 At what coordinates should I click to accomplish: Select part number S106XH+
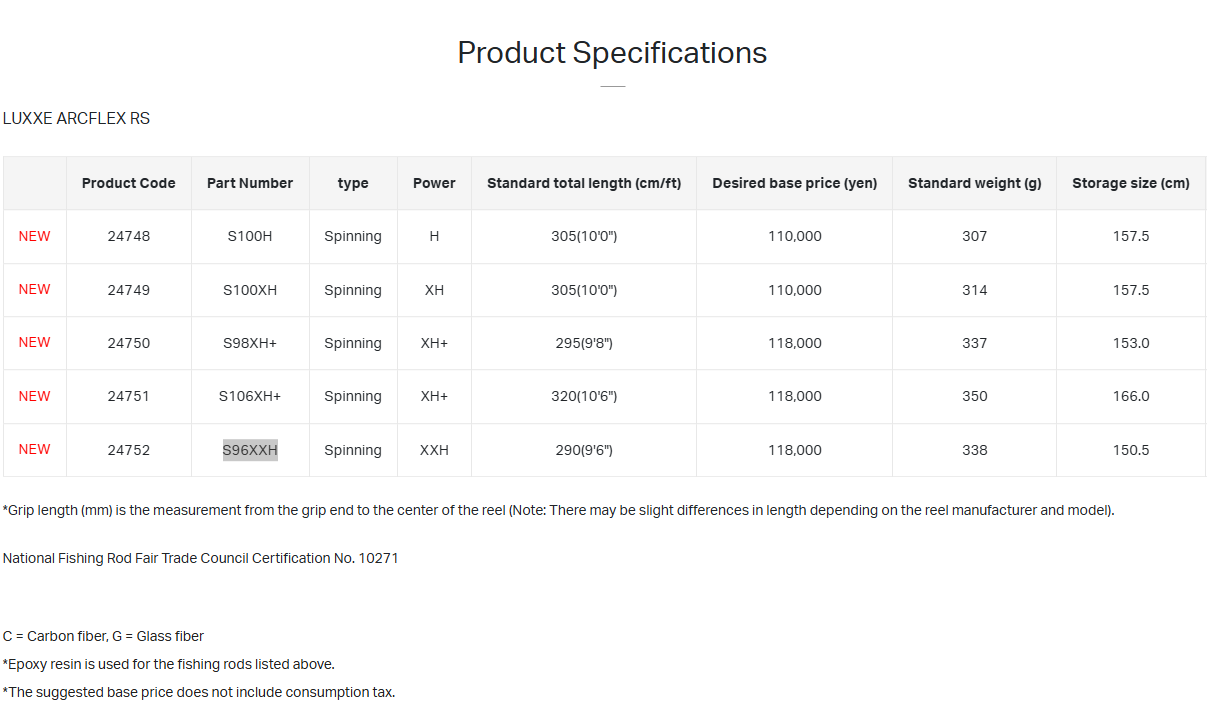[x=250, y=396]
